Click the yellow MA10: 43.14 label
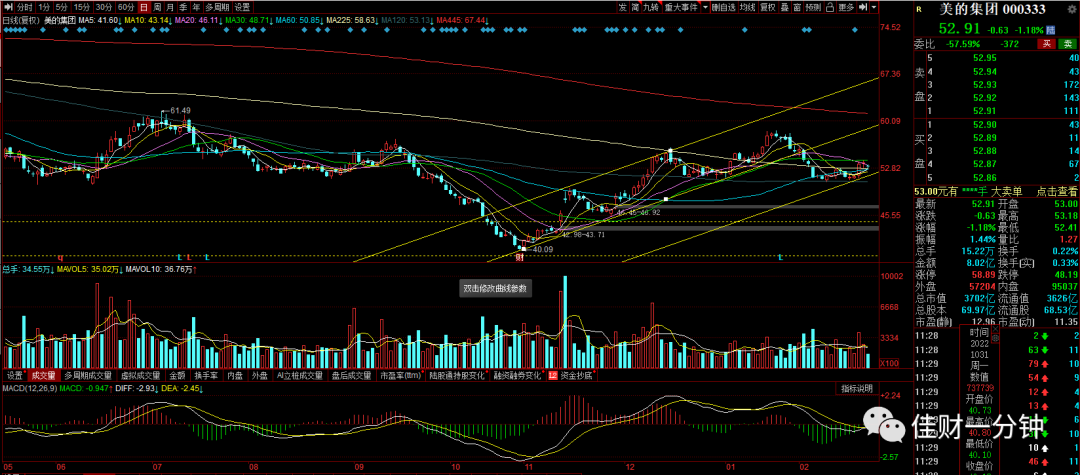Viewport: 1080px width, 475px height. click(148, 21)
